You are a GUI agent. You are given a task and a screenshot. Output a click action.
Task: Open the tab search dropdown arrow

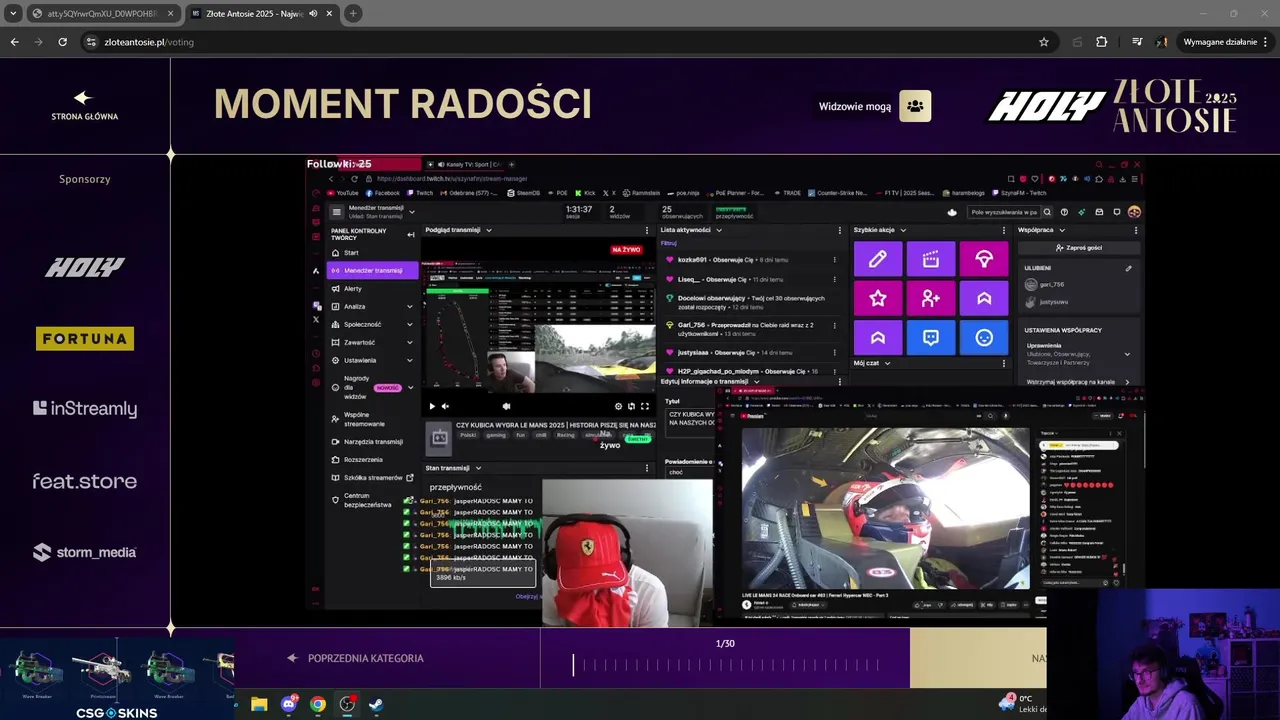pos(12,14)
